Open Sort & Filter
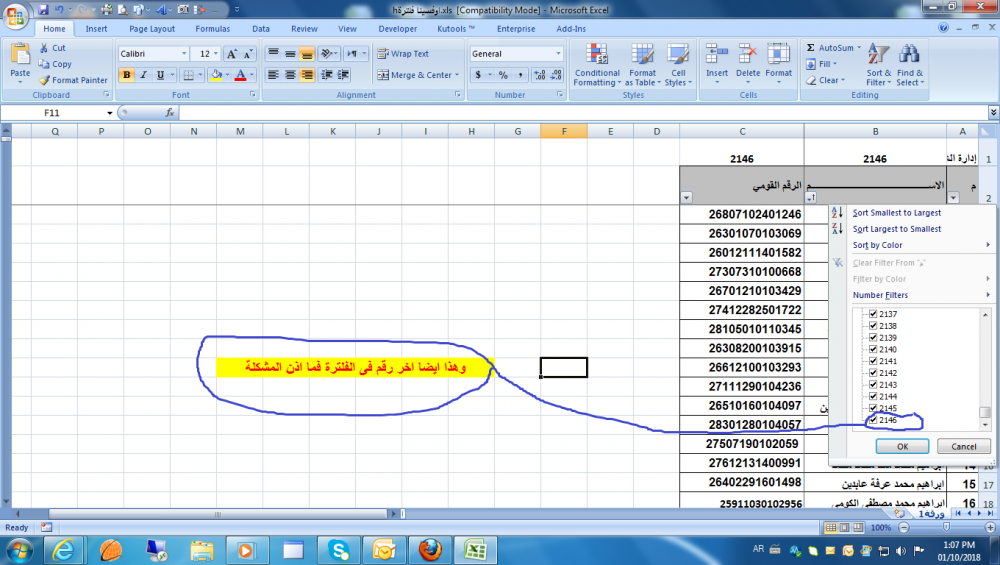This screenshot has height=565, width=1000. pos(878,64)
